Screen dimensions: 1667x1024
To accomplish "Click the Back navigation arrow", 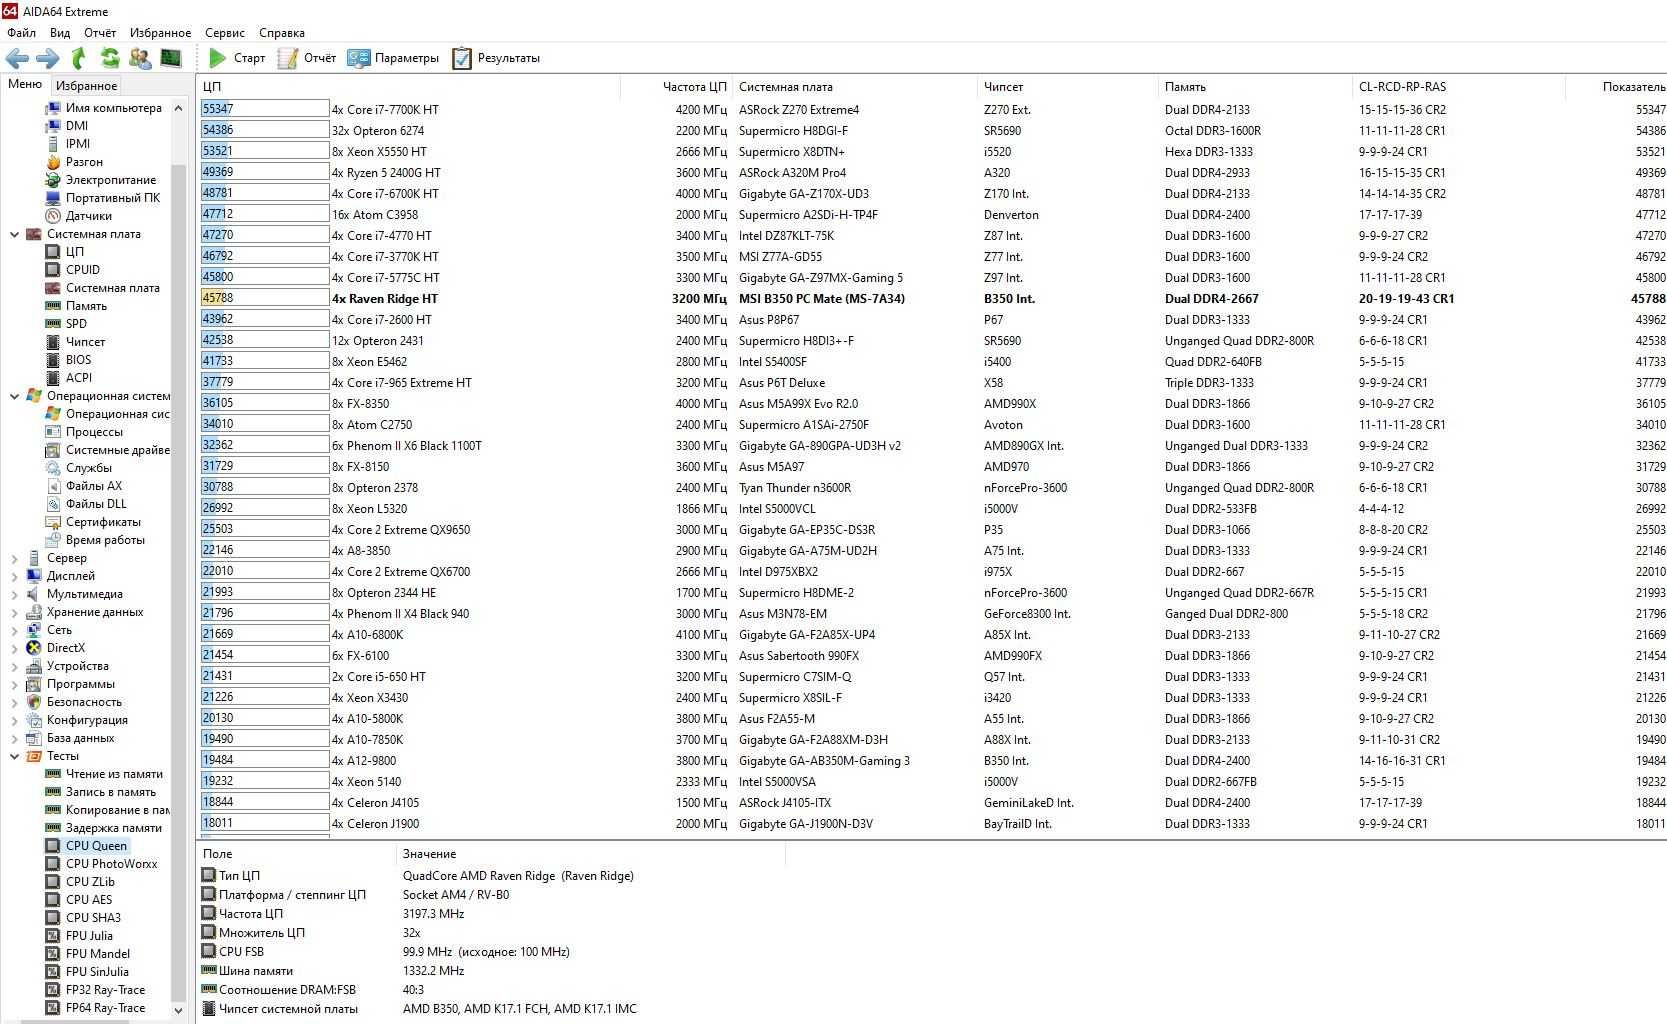I will tap(17, 58).
